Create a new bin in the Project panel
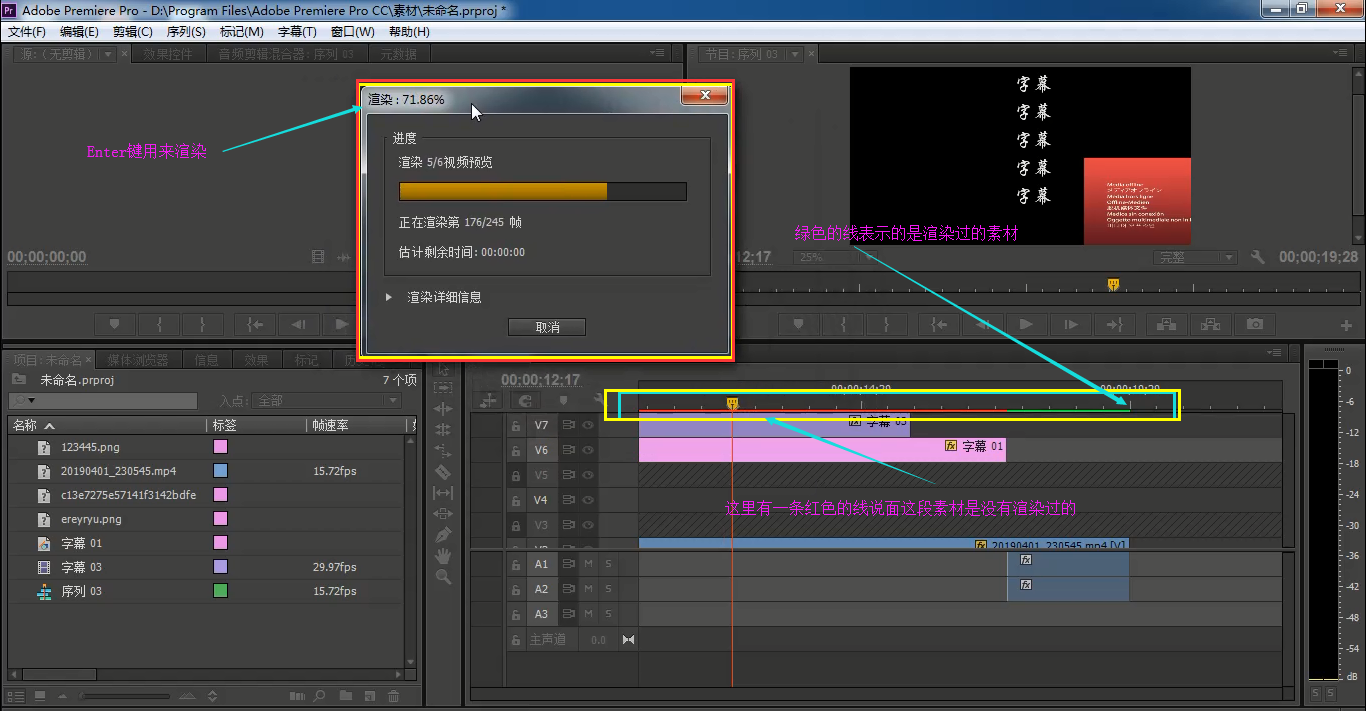1366x711 pixels. tap(345, 696)
